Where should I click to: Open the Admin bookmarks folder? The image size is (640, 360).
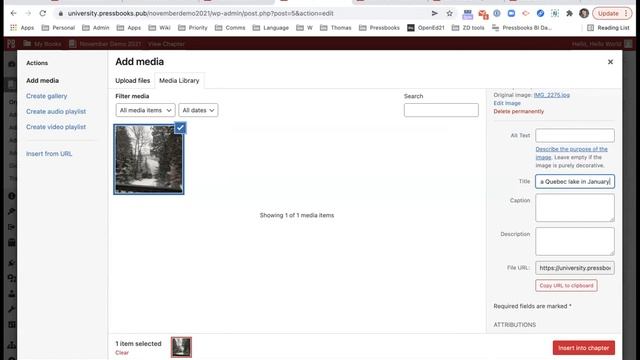(96, 28)
